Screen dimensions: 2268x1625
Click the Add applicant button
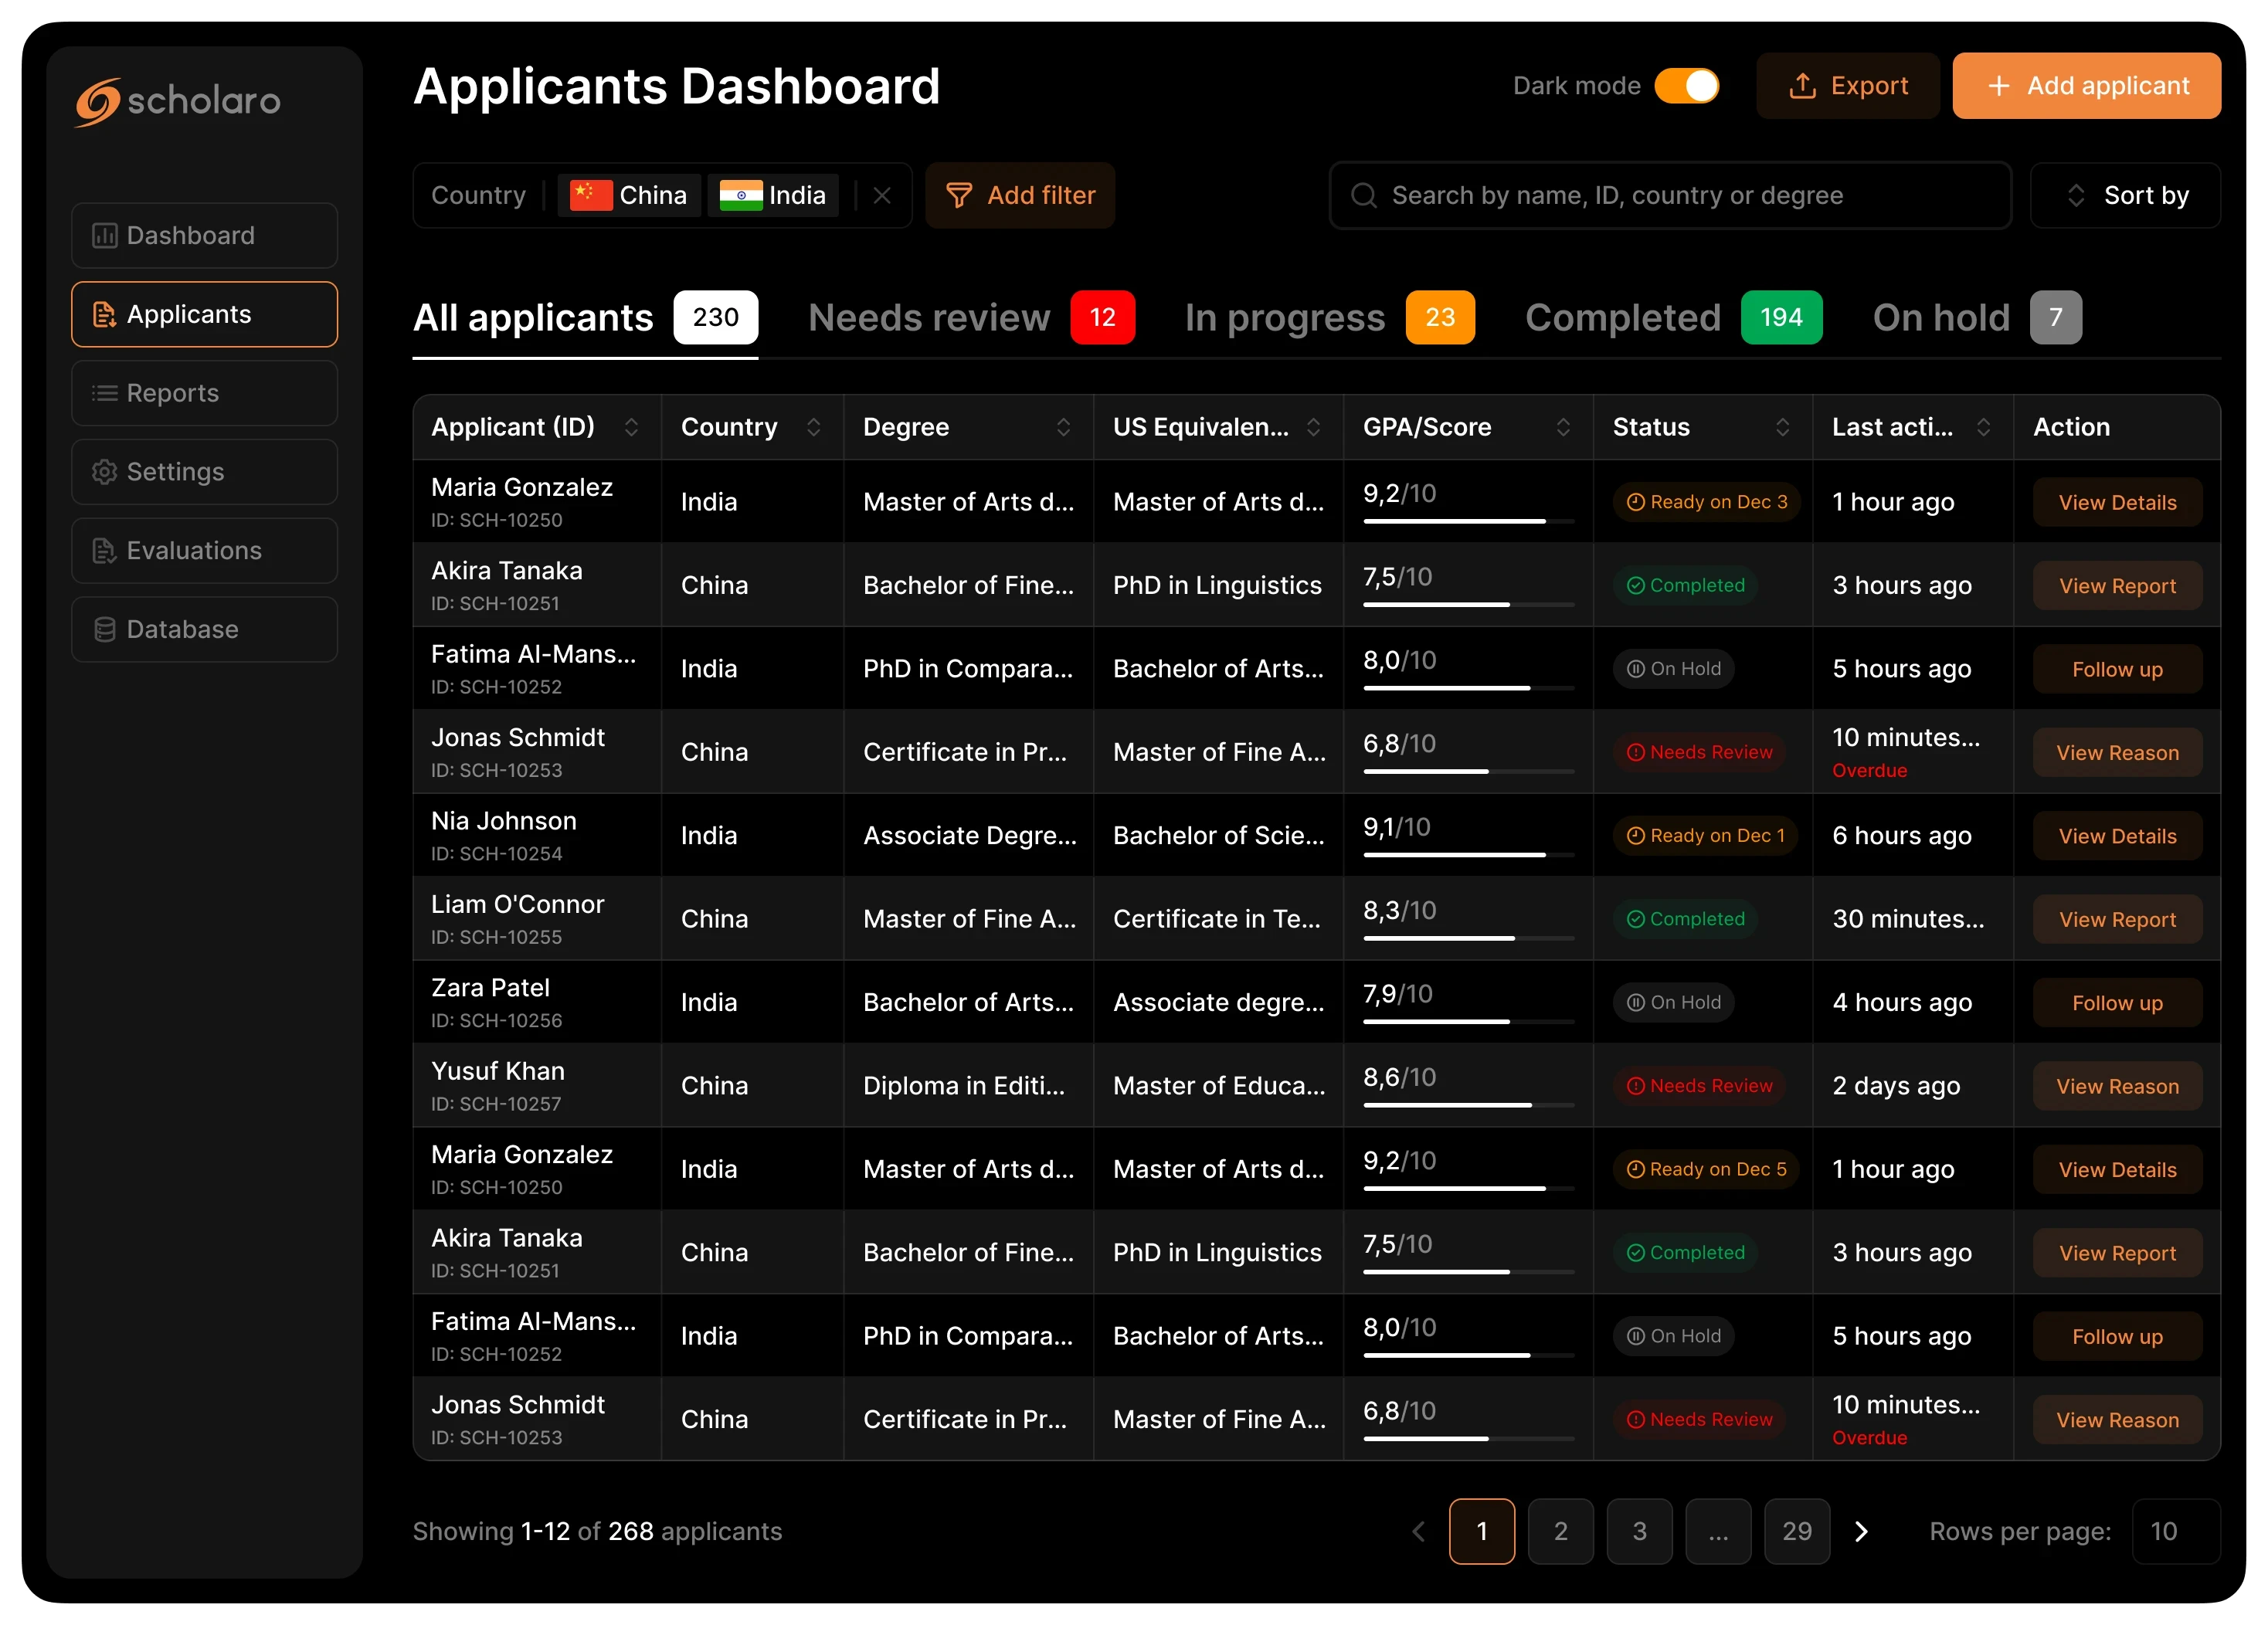(2086, 86)
